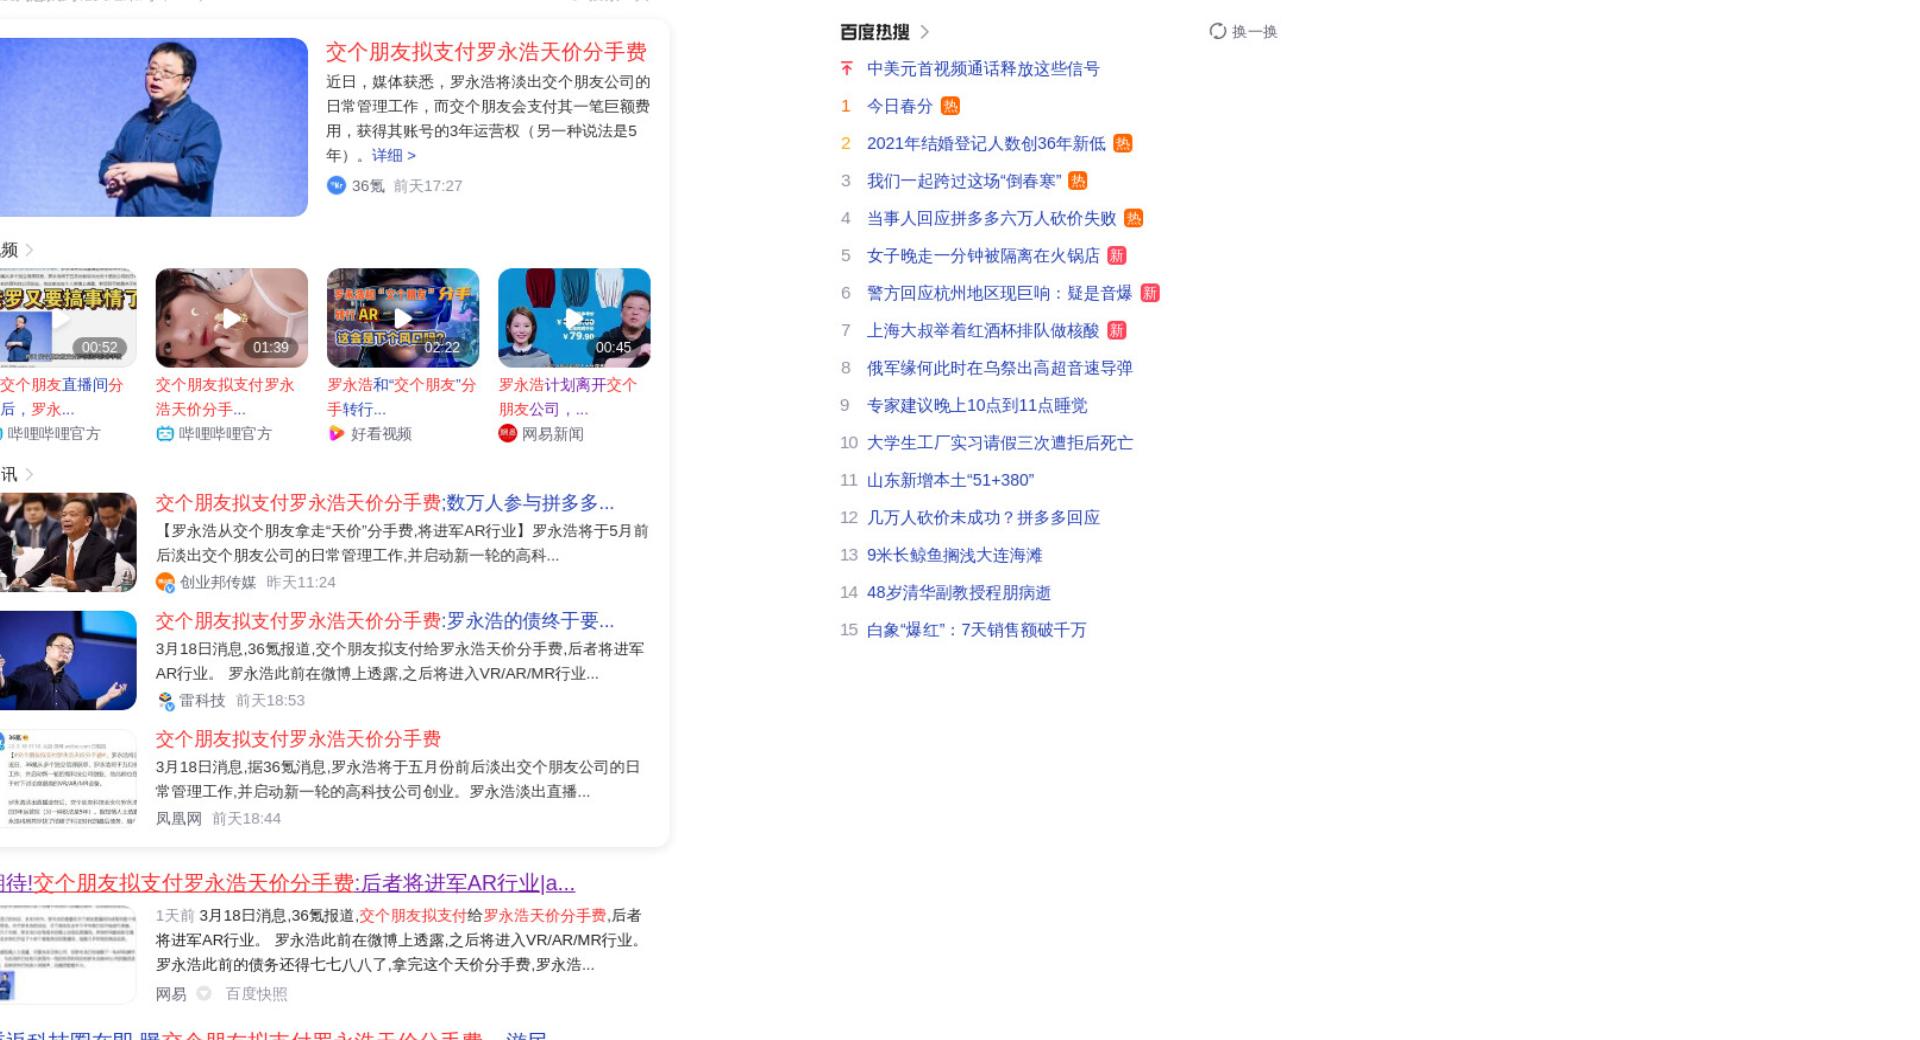The width and height of the screenshot is (1920, 1040).
Task: Click the 雷科技 source logo icon
Action: [165, 701]
